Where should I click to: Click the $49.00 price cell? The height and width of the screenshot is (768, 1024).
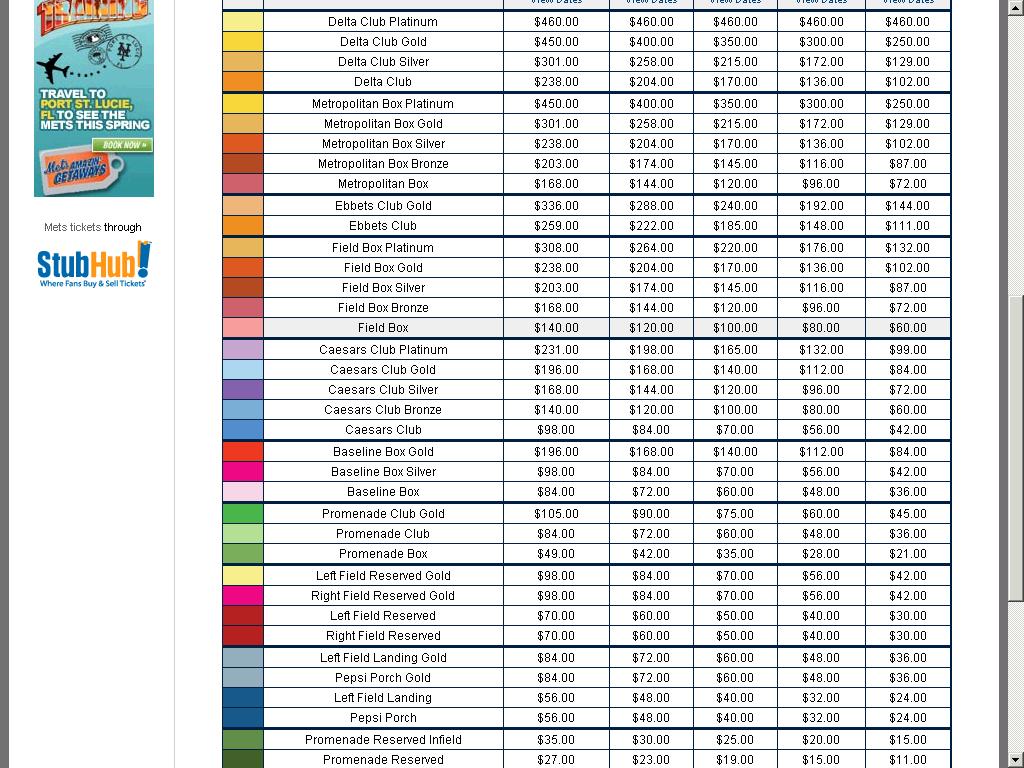coord(556,554)
